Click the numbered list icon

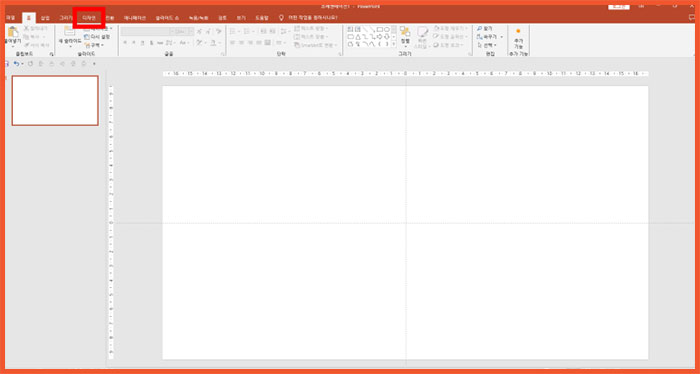point(246,31)
